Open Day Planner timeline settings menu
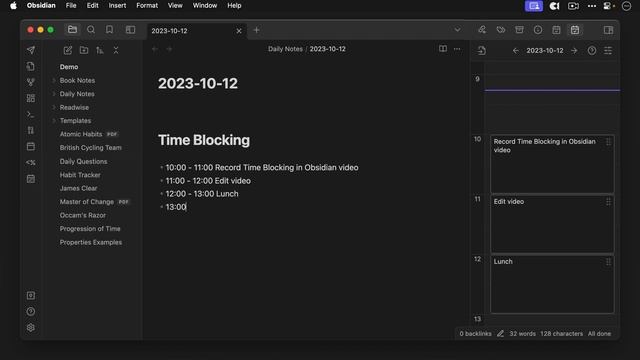This screenshot has height=360, width=640. tap(608, 51)
